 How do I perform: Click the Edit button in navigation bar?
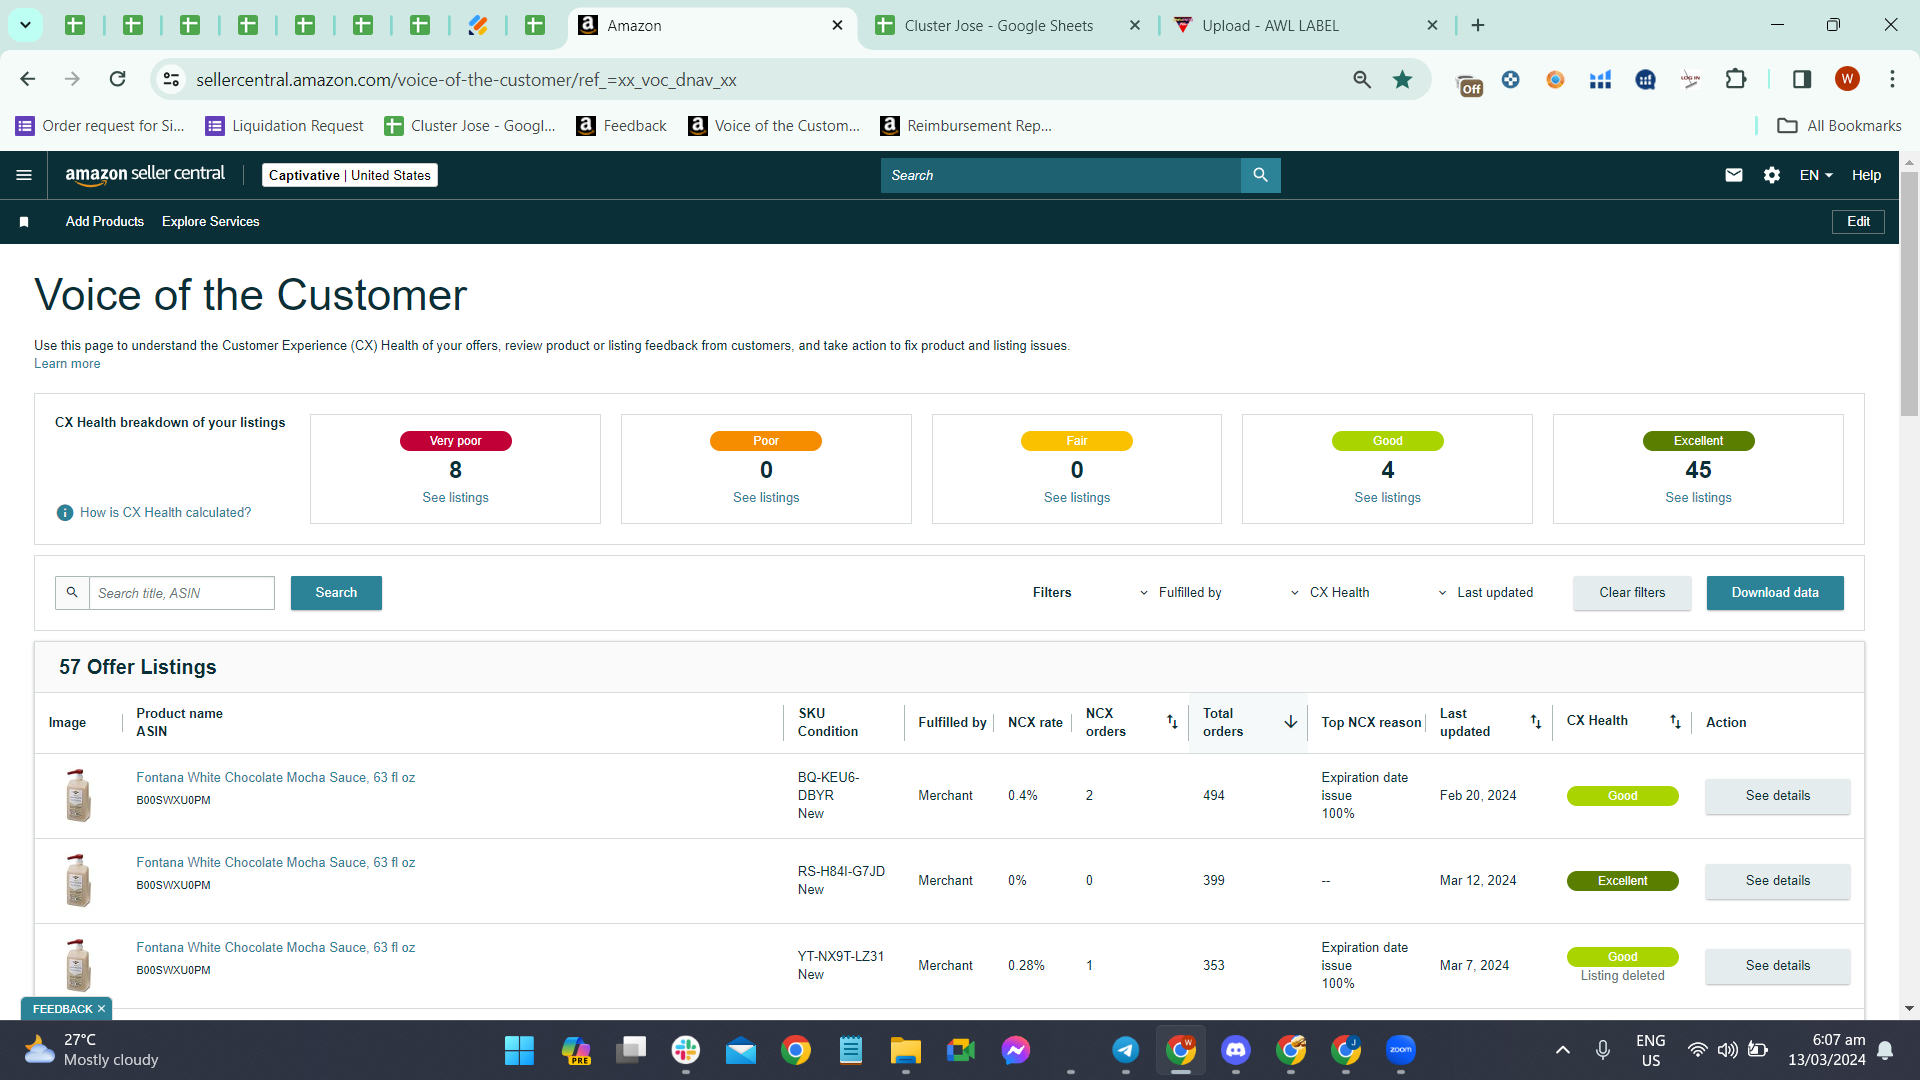[x=1858, y=222]
